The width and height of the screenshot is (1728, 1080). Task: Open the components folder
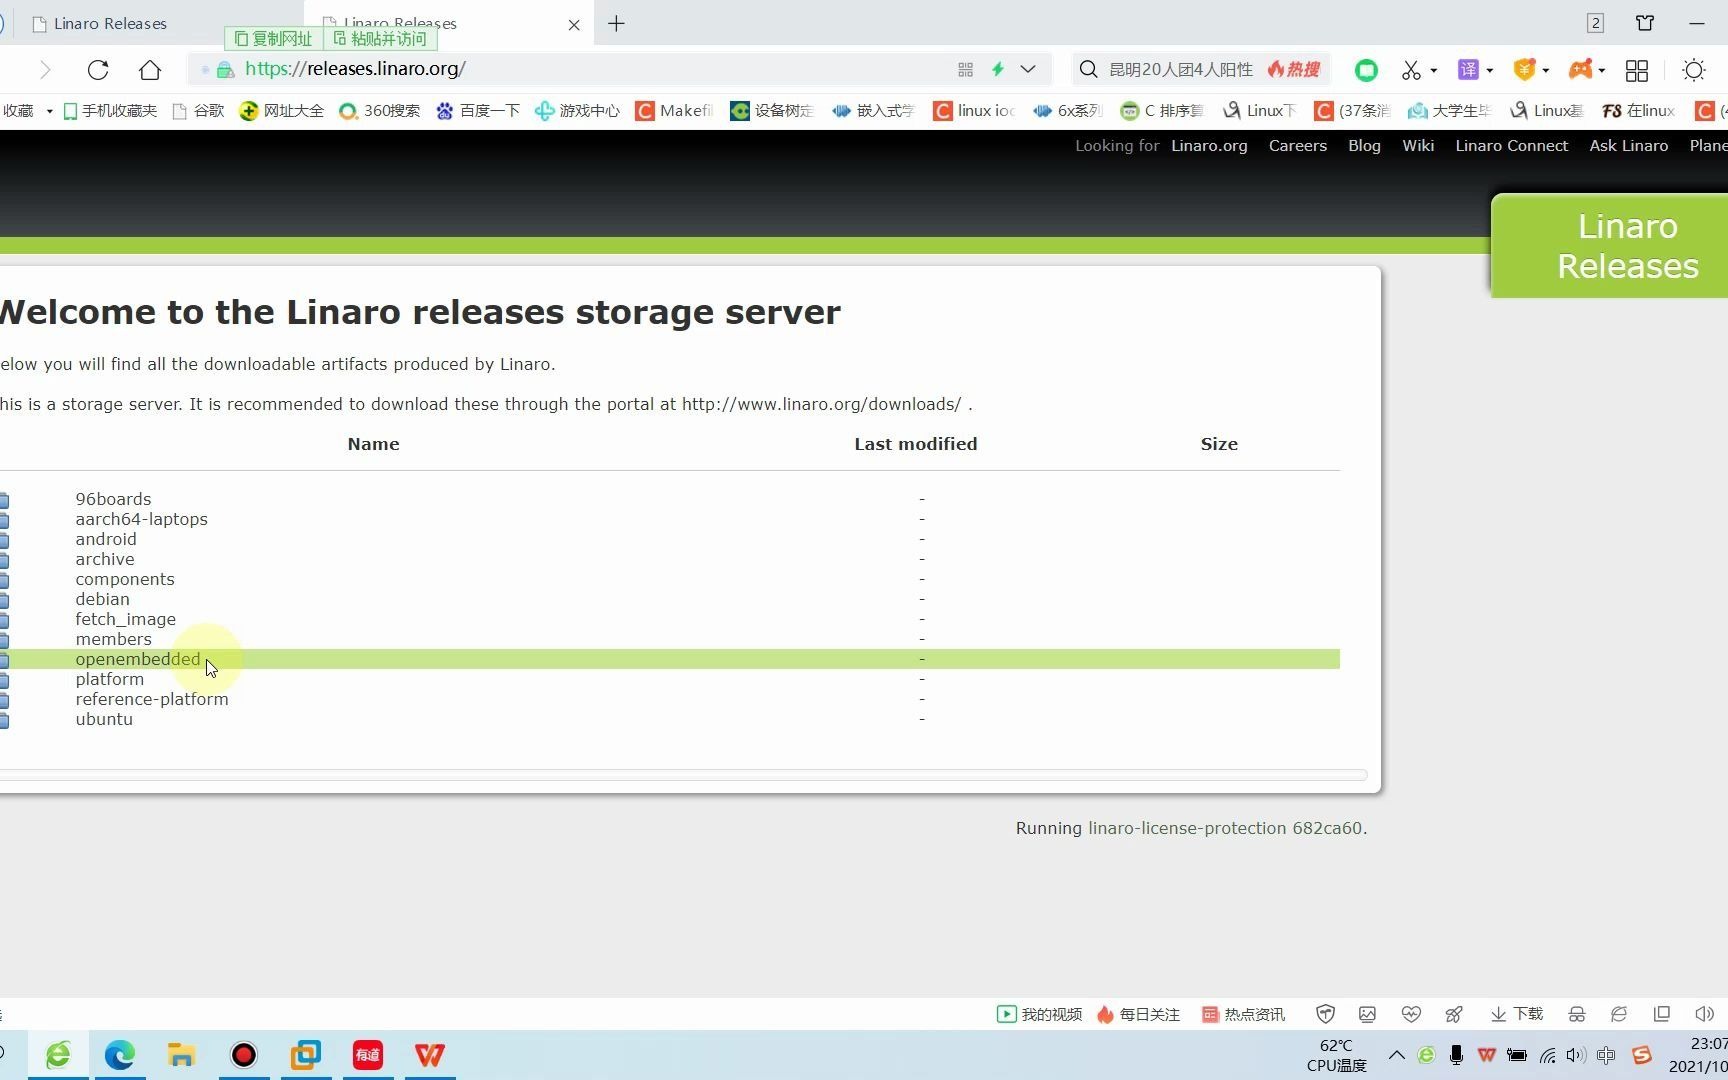click(125, 579)
